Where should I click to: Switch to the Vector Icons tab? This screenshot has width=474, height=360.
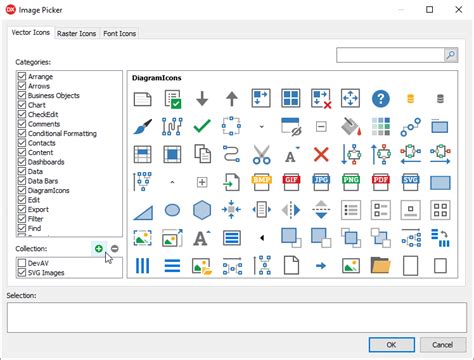(x=30, y=33)
